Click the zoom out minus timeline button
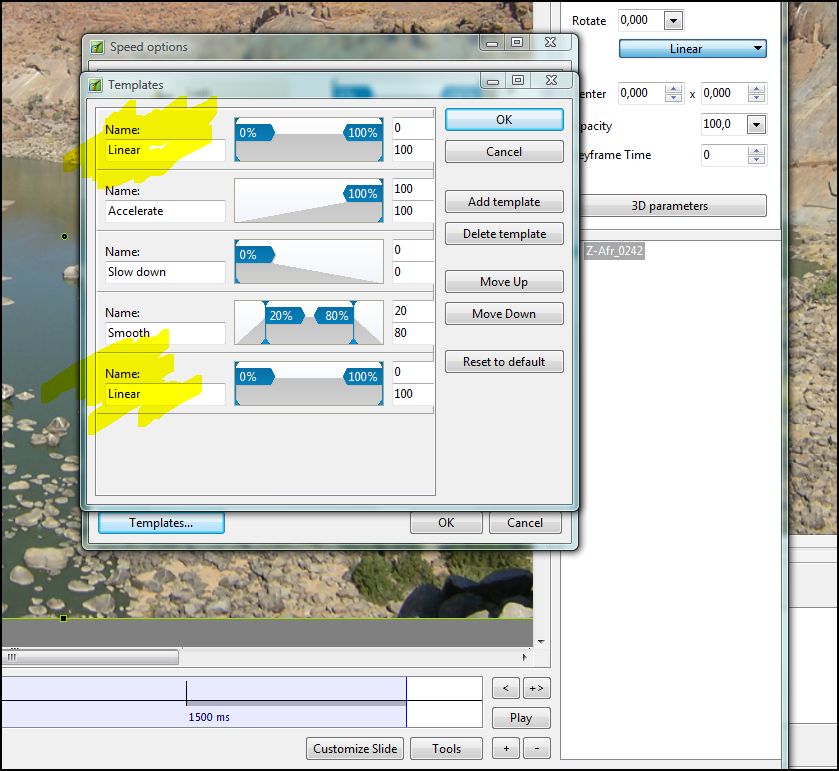Viewport: 839px width, 771px height. point(536,748)
